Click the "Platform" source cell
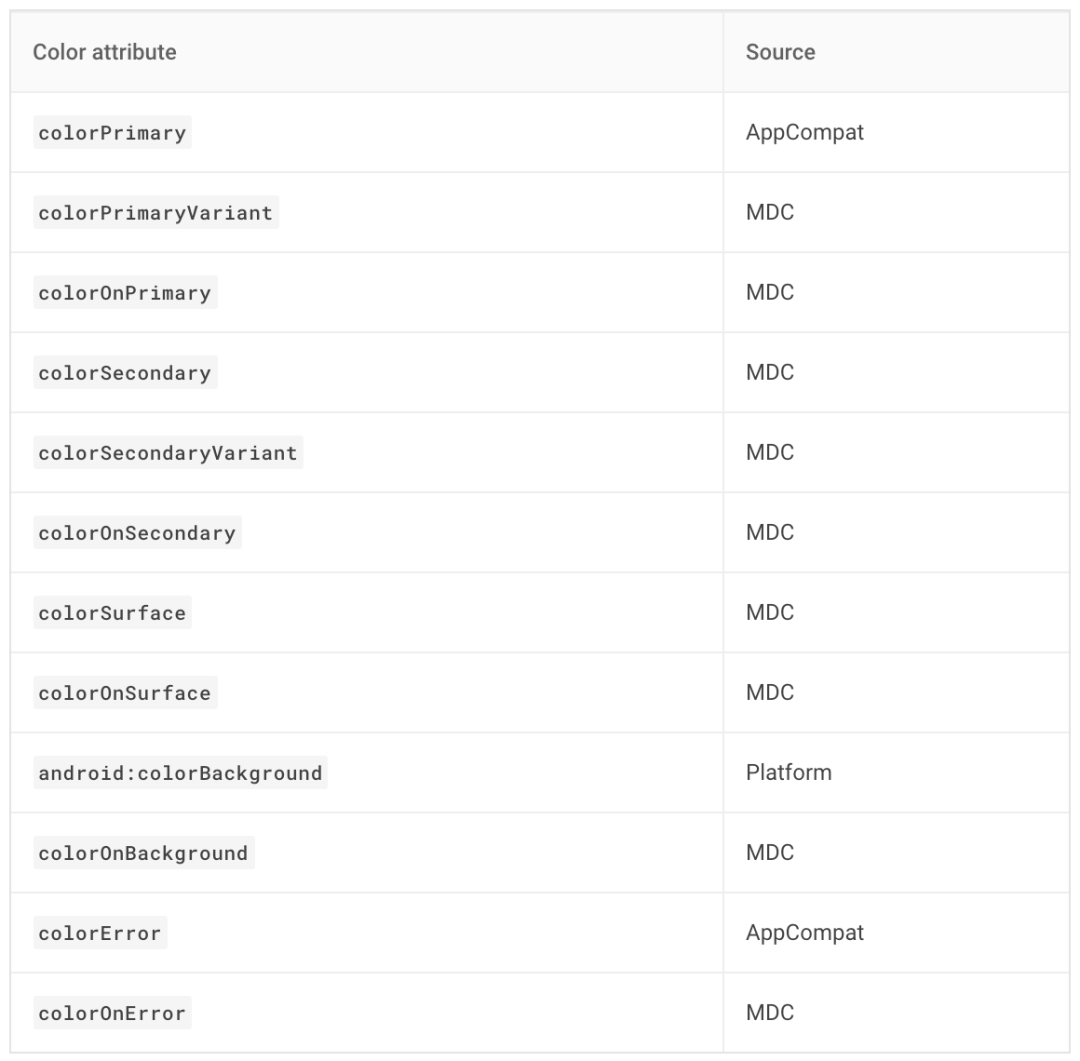1080x1061 pixels. (788, 773)
